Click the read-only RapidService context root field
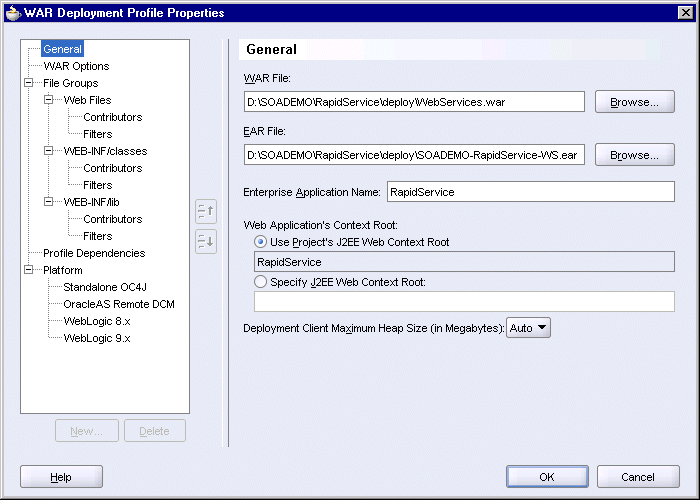700x500 pixels. (x=464, y=262)
